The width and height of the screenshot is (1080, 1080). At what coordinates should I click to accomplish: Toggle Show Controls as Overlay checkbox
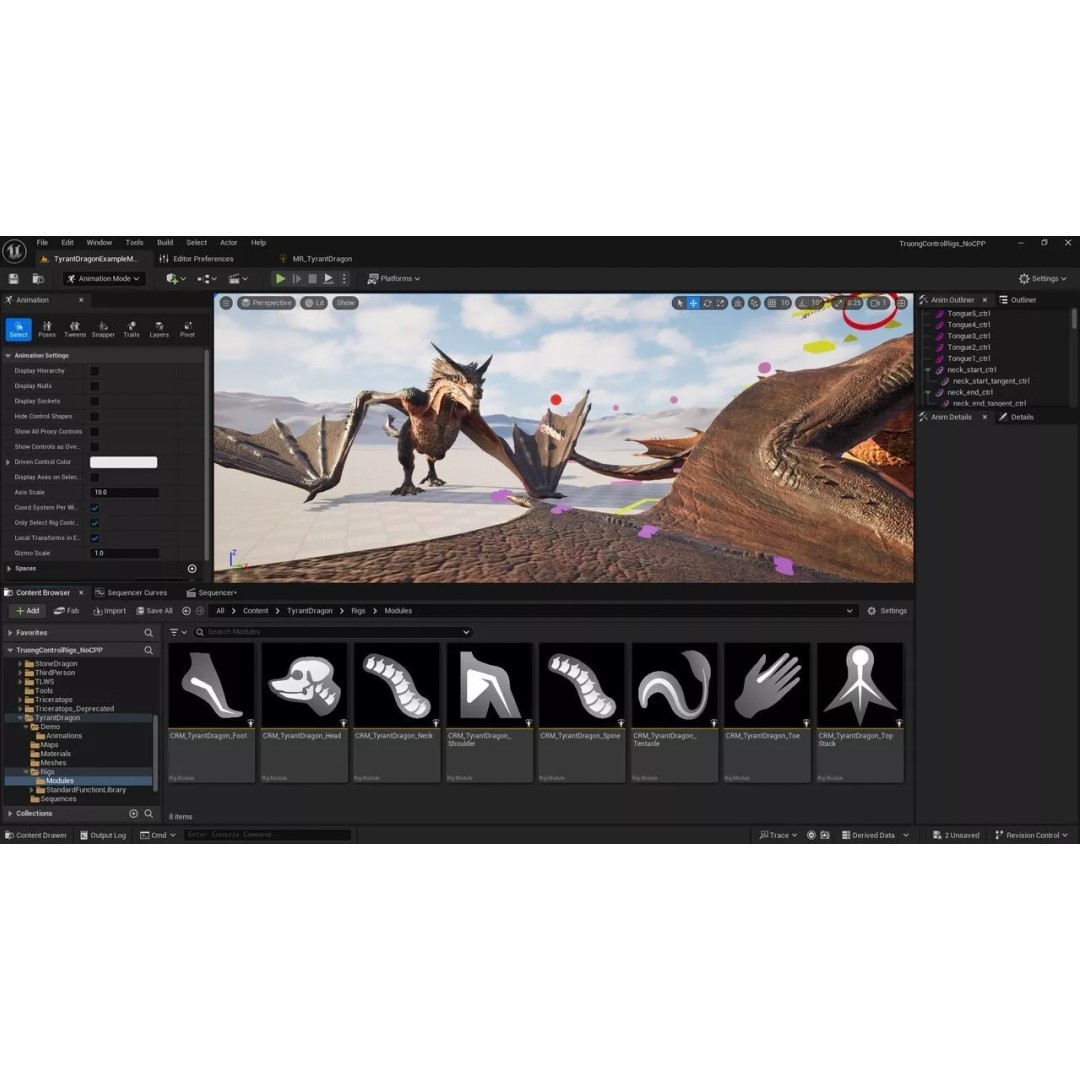click(94, 447)
